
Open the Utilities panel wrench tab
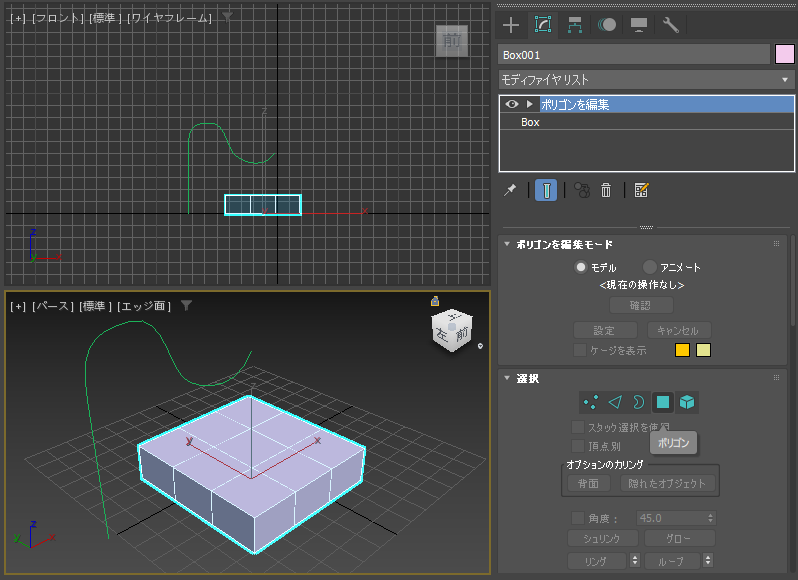pos(671,25)
